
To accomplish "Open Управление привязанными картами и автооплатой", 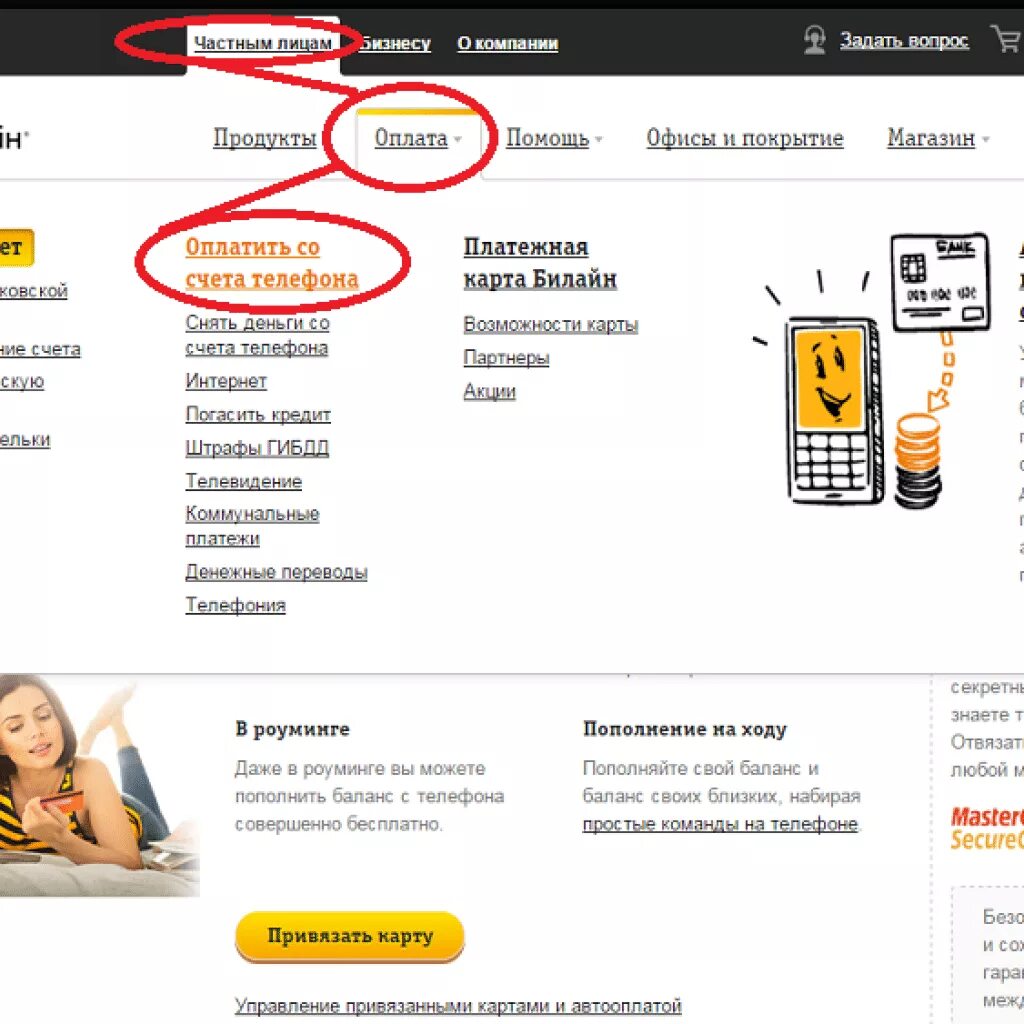I will click(x=458, y=1006).
